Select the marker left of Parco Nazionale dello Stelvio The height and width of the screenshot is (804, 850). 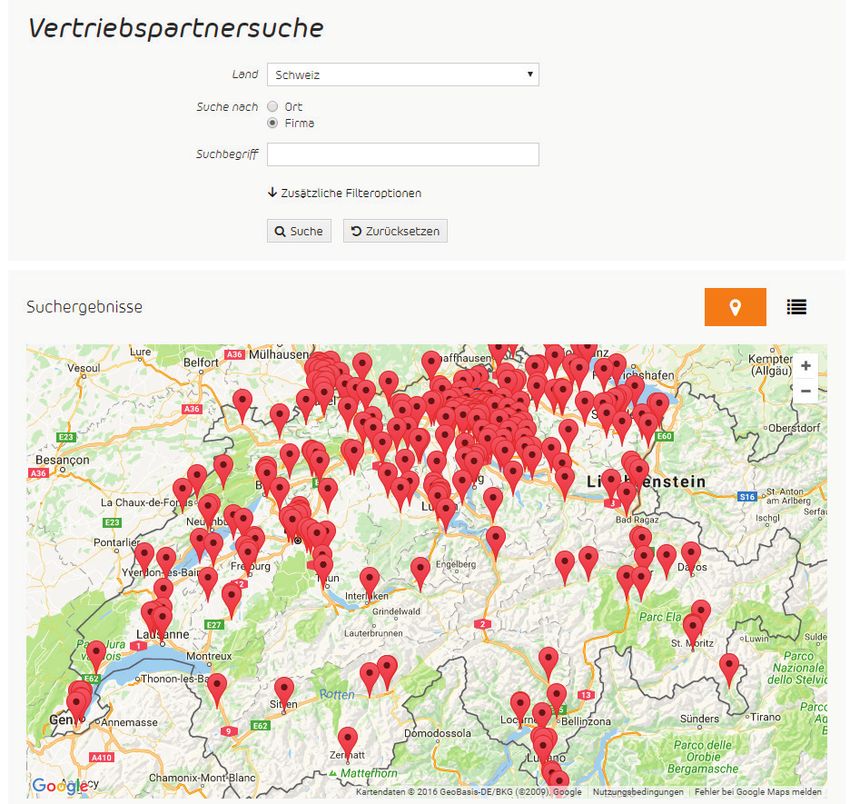click(729, 667)
